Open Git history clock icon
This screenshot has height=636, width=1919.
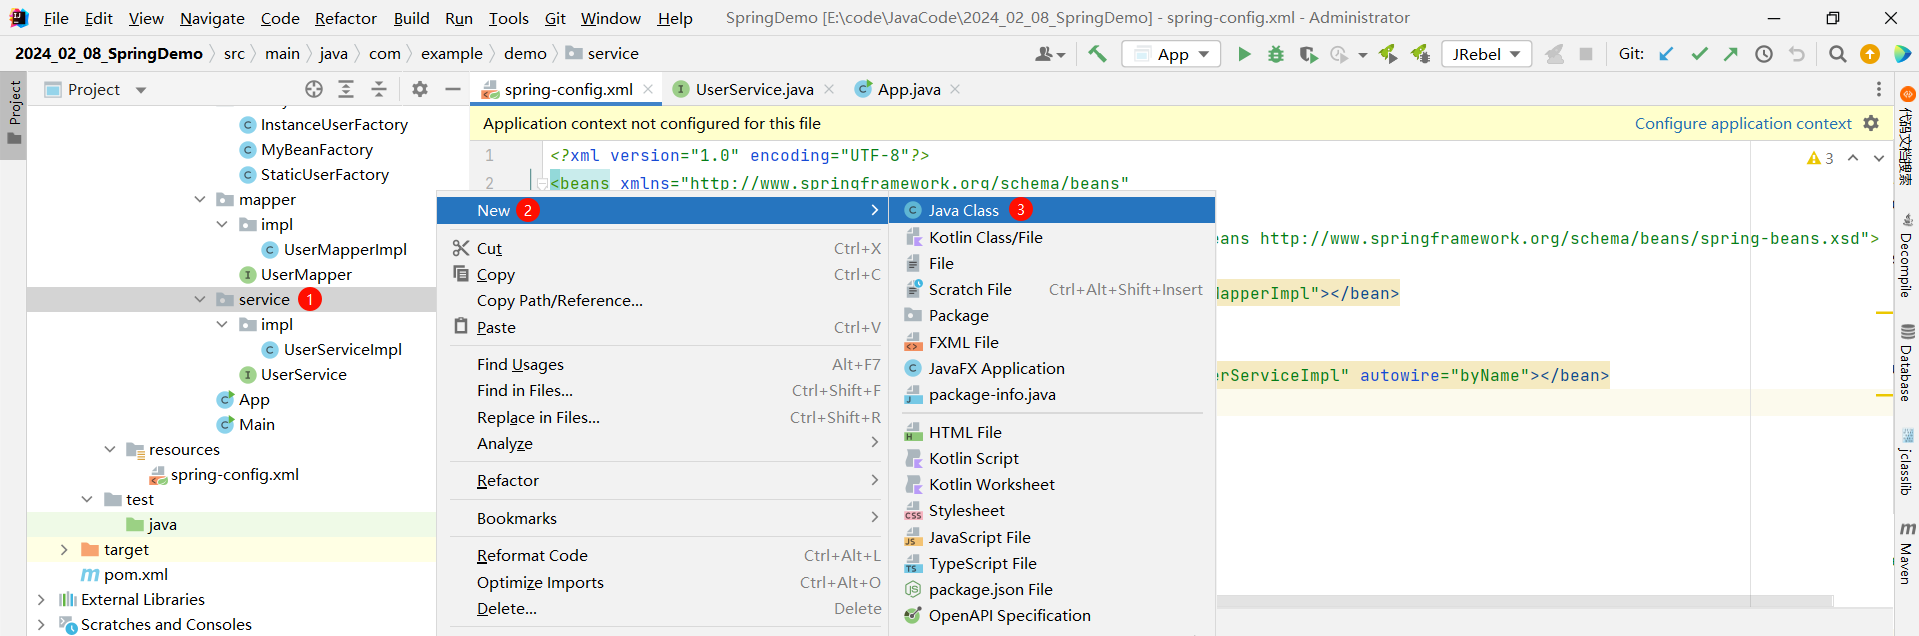tap(1764, 54)
